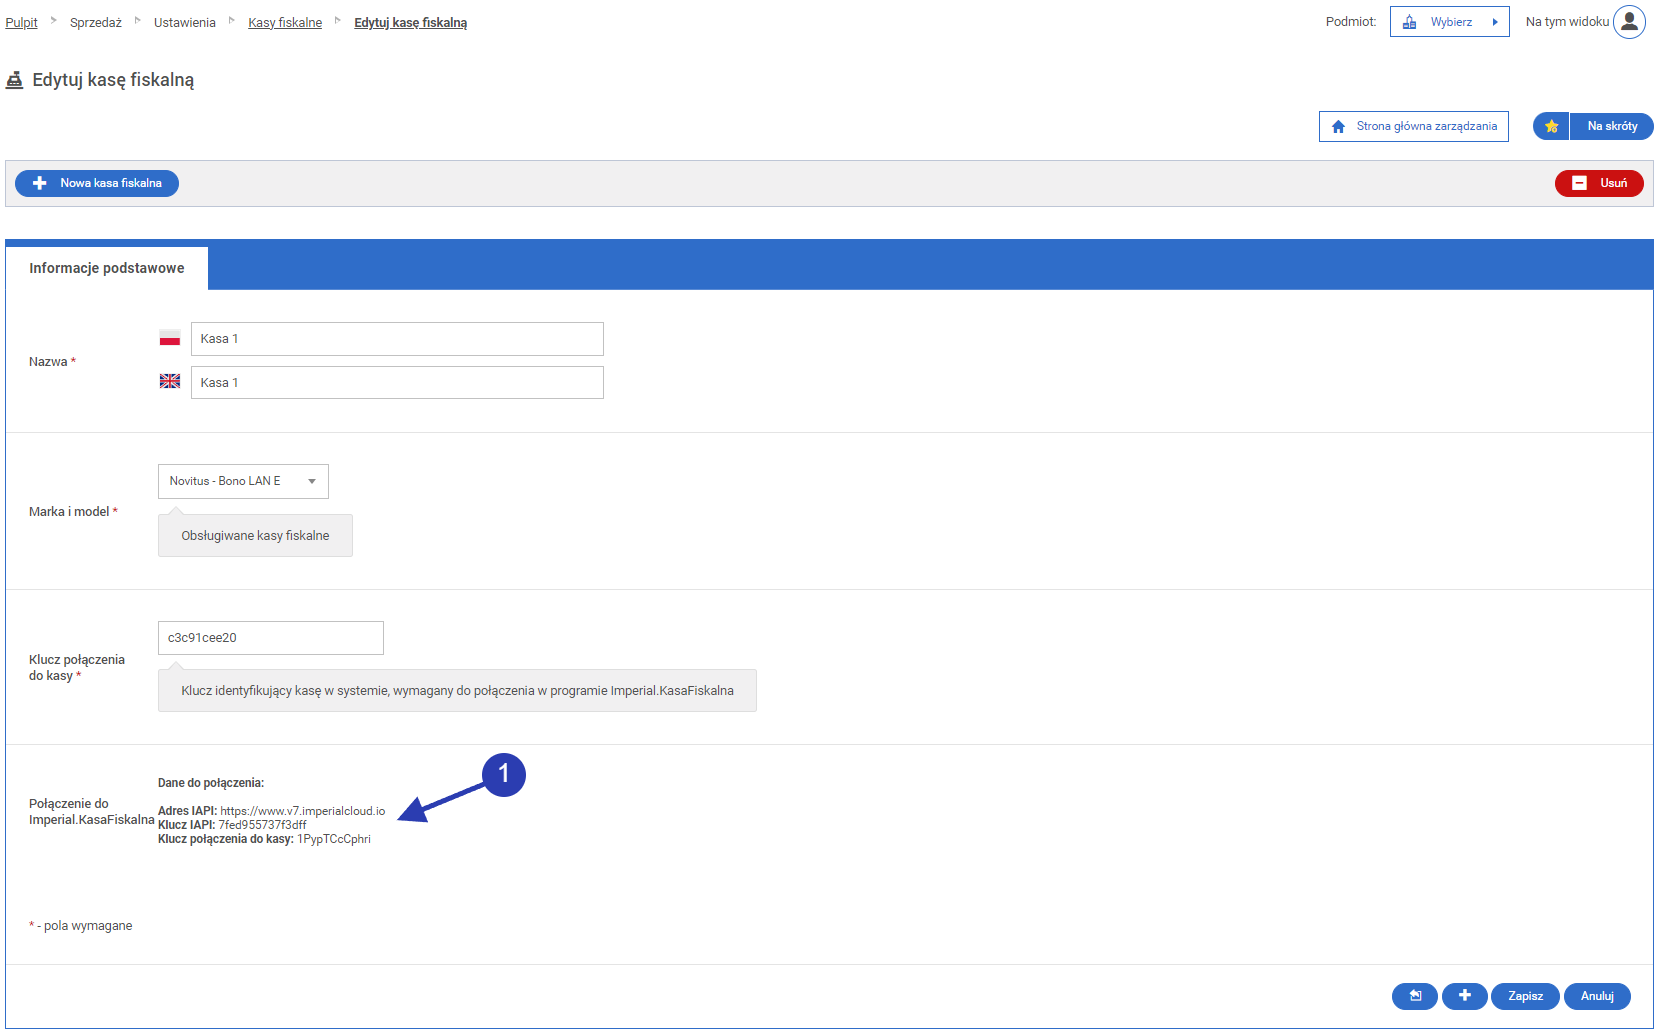Click the save-and-return icon button
This screenshot has height=1032, width=1657.
(x=1414, y=996)
